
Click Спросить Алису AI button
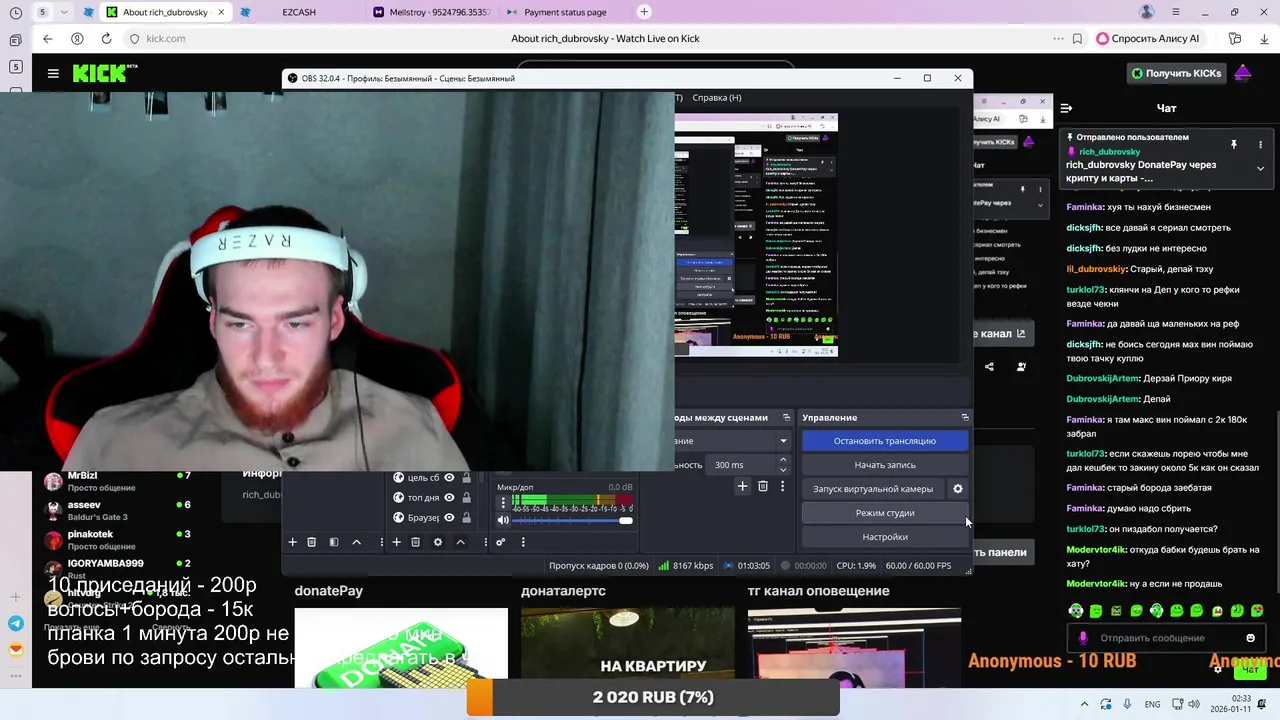tap(1148, 38)
